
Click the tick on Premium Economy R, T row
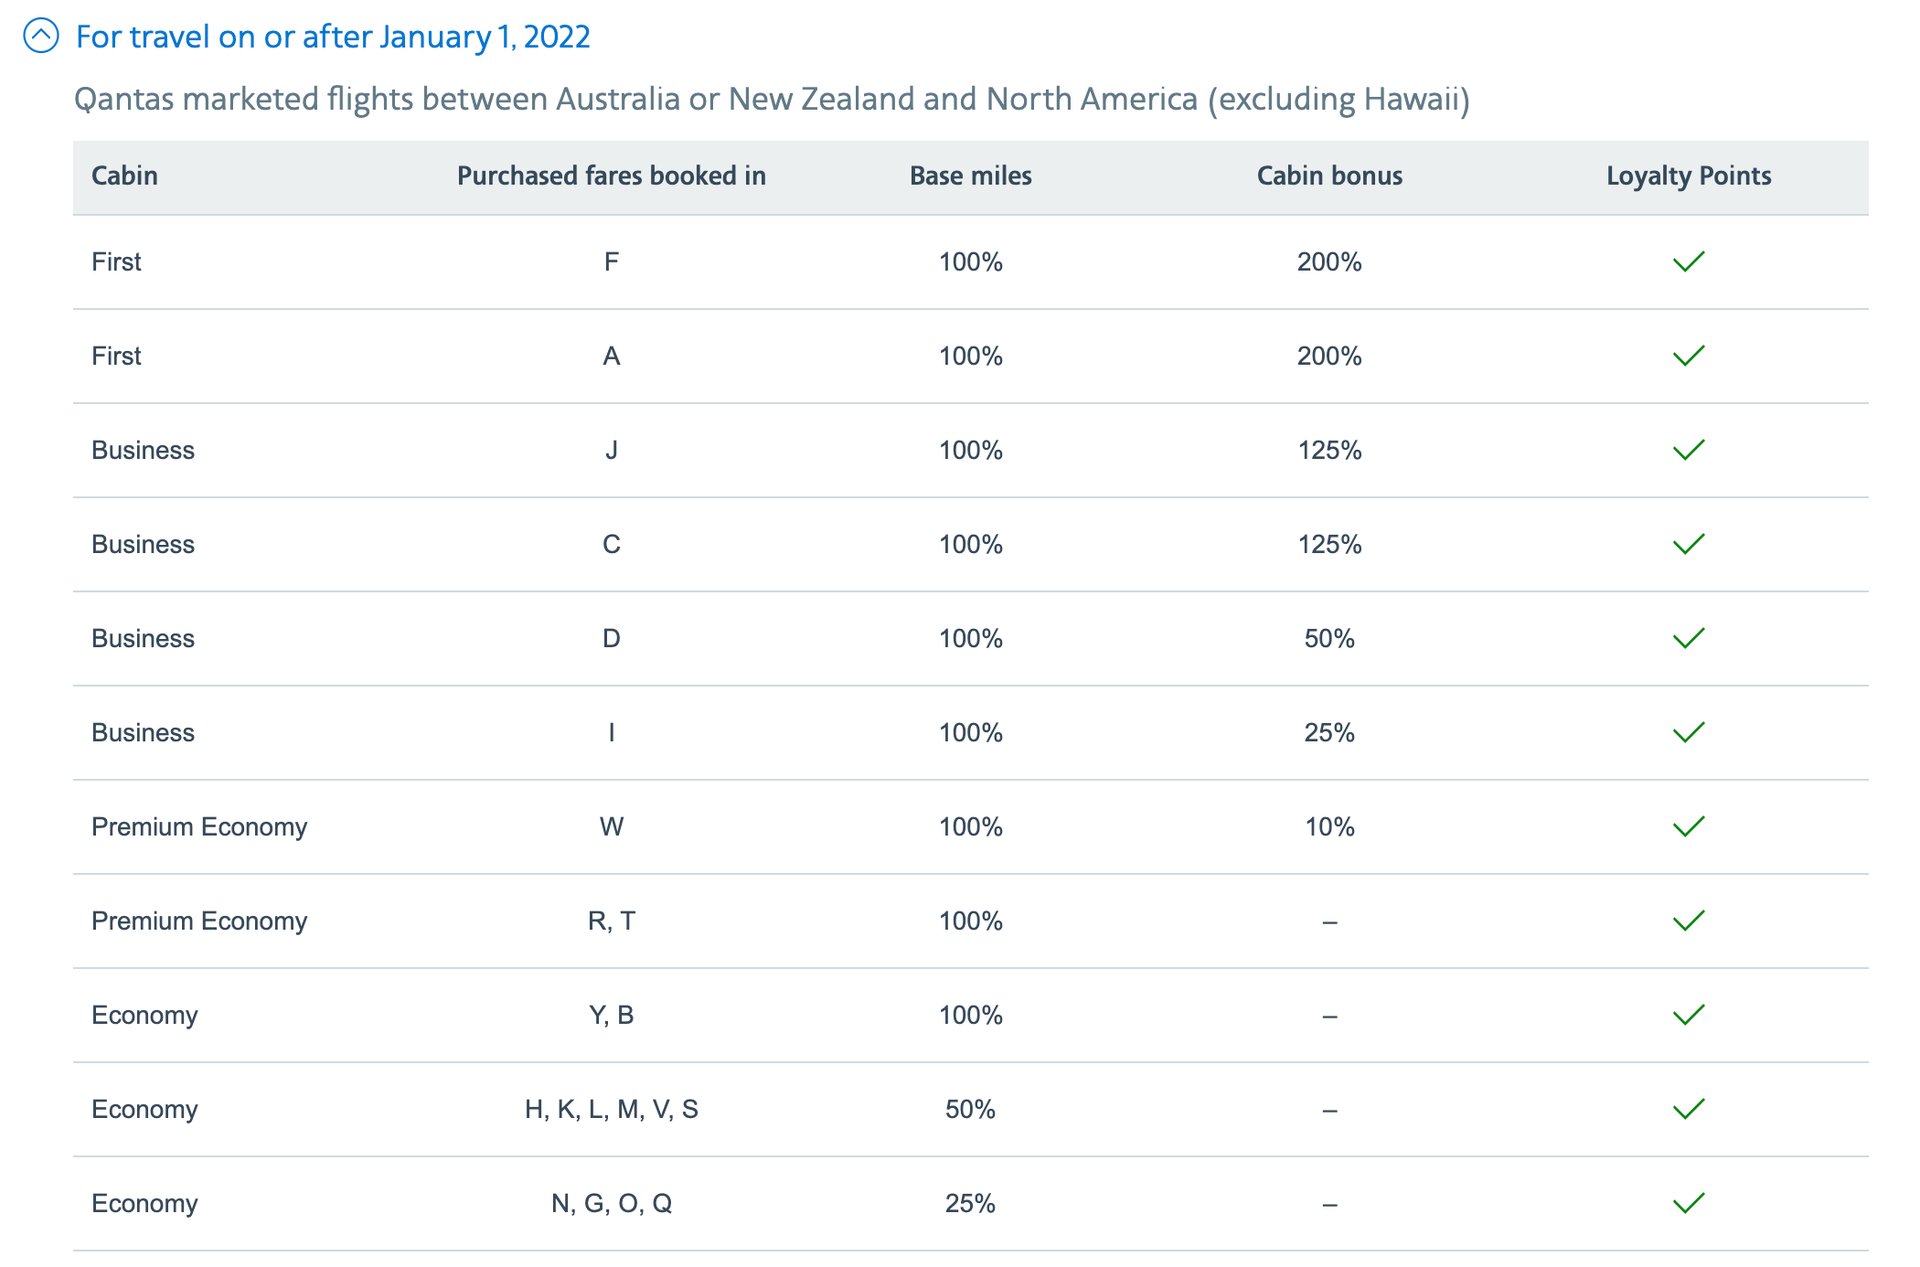click(1688, 920)
